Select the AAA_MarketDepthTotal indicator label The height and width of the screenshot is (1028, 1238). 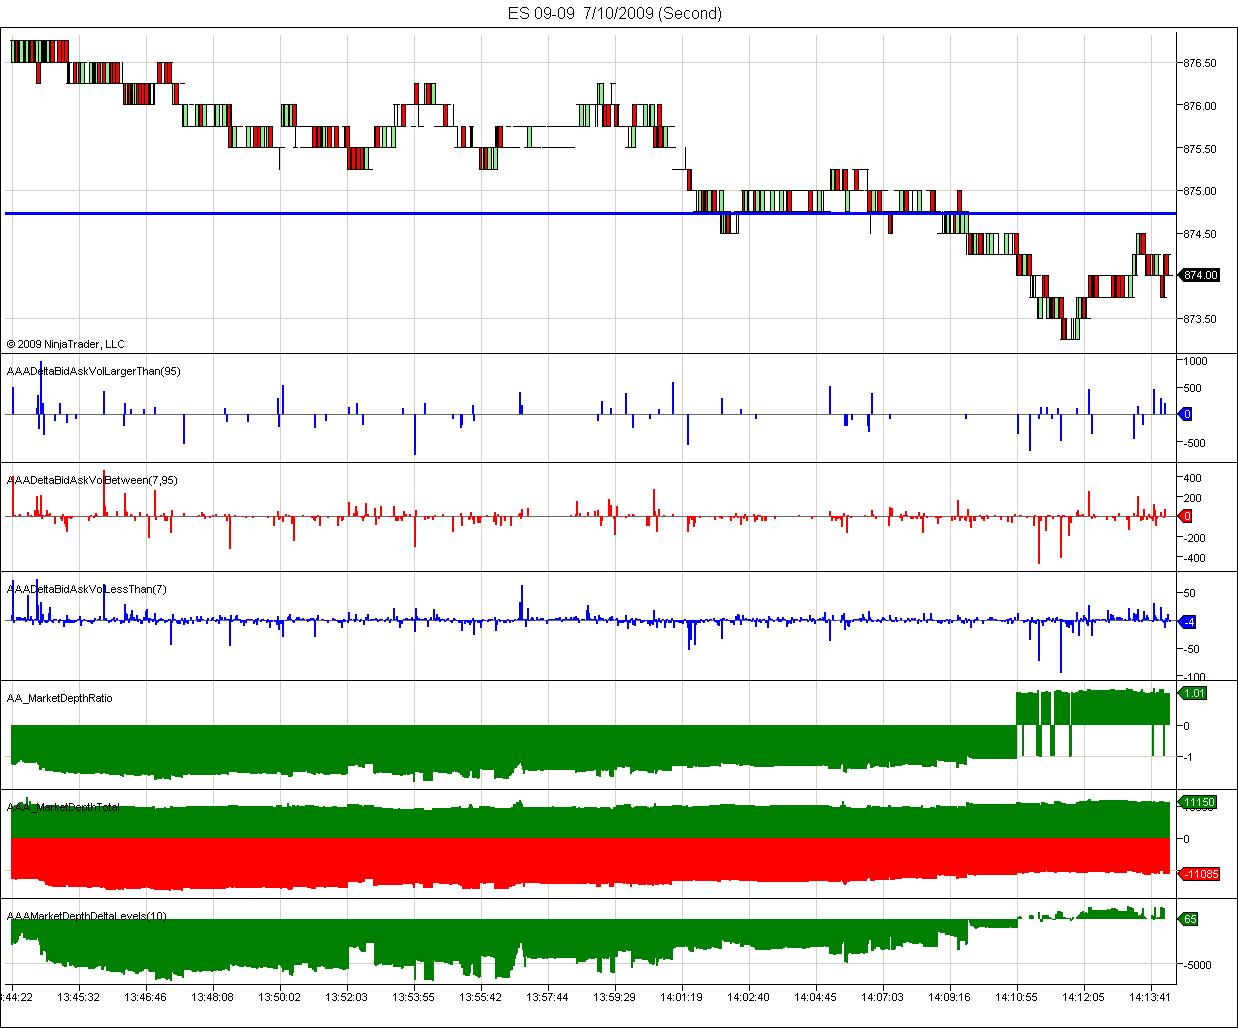click(64, 807)
